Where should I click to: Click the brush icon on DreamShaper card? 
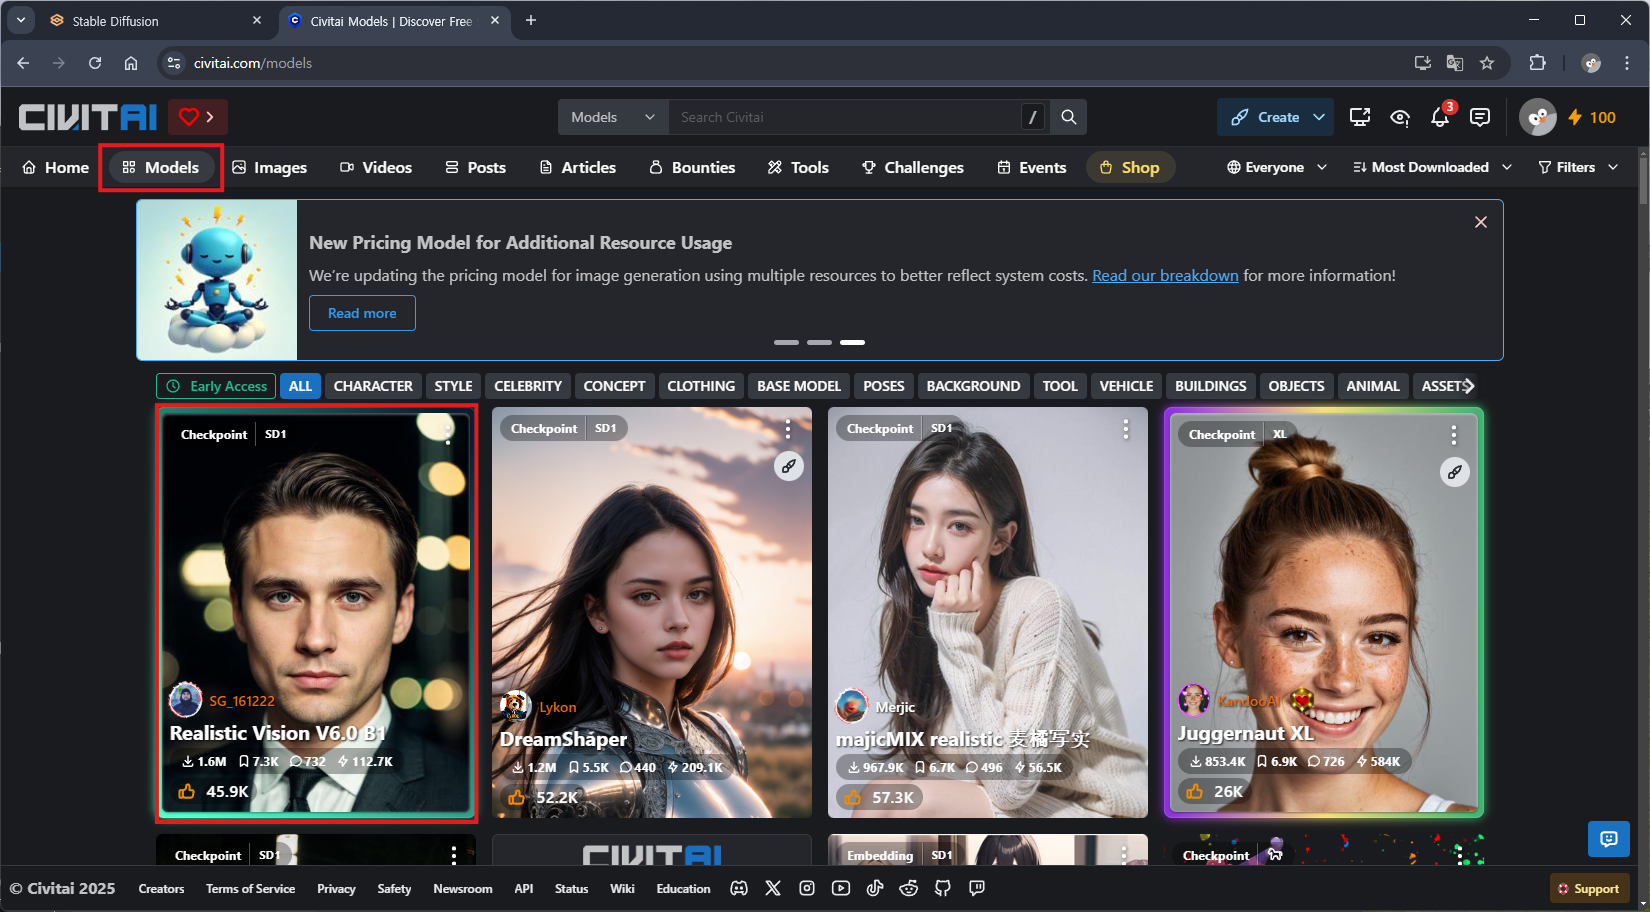pyautogui.click(x=789, y=466)
